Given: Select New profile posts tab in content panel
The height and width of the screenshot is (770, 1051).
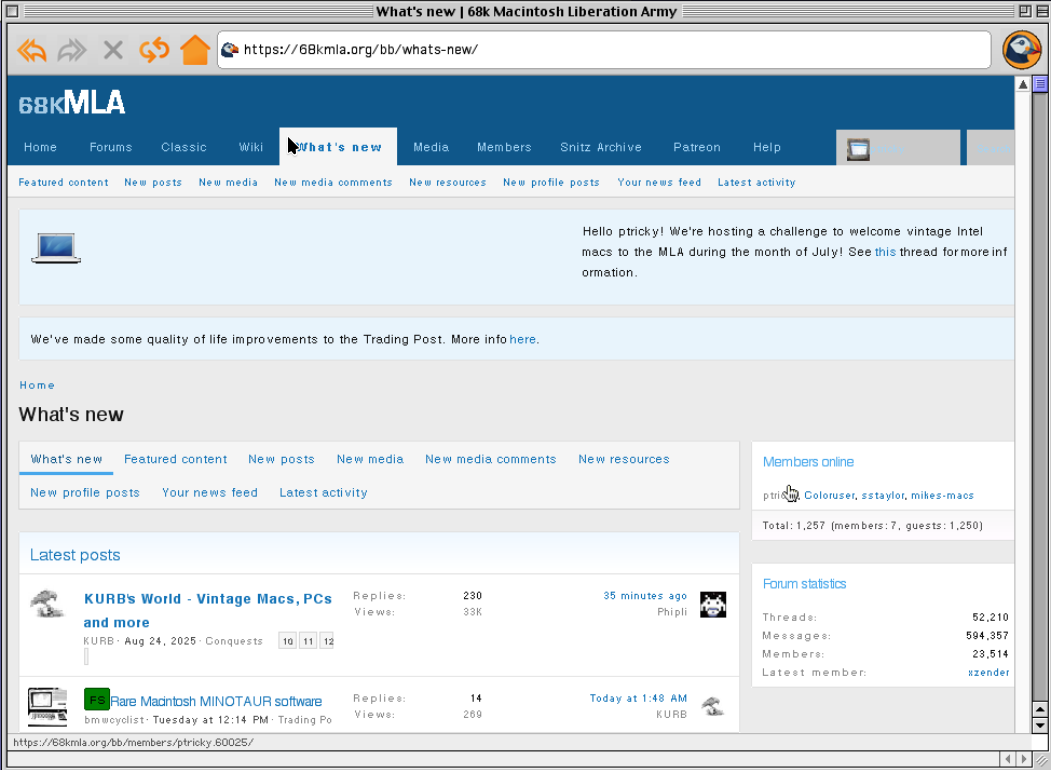Looking at the screenshot, I should (x=85, y=493).
